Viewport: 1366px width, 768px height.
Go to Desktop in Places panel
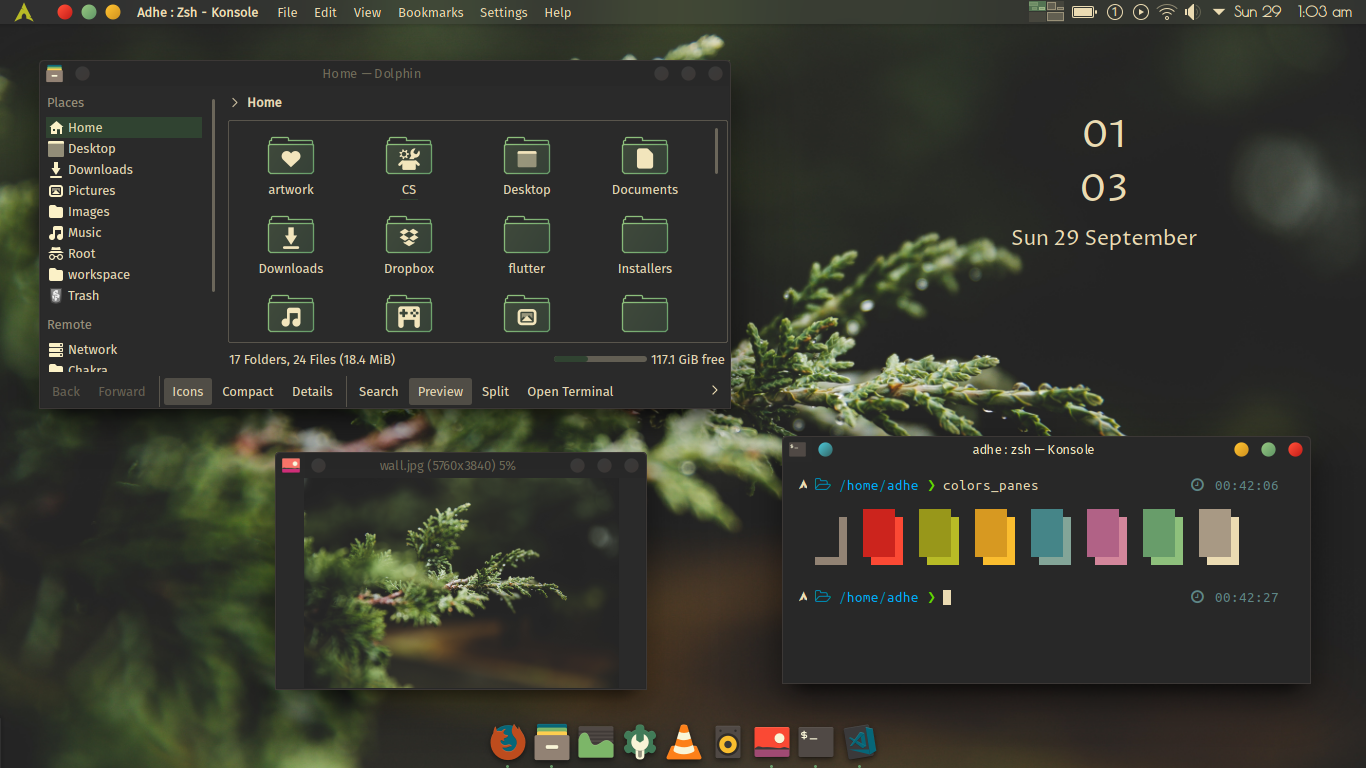[124, 148]
